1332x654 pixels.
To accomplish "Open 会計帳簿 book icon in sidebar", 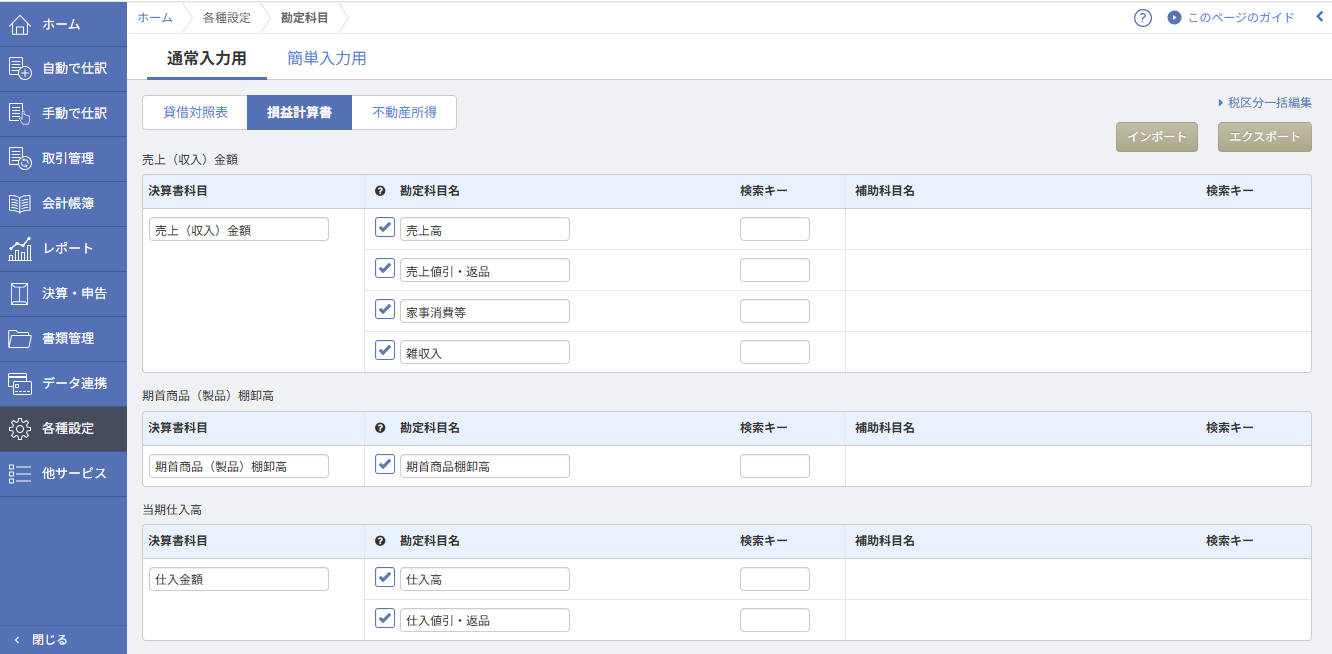I will (x=20, y=204).
